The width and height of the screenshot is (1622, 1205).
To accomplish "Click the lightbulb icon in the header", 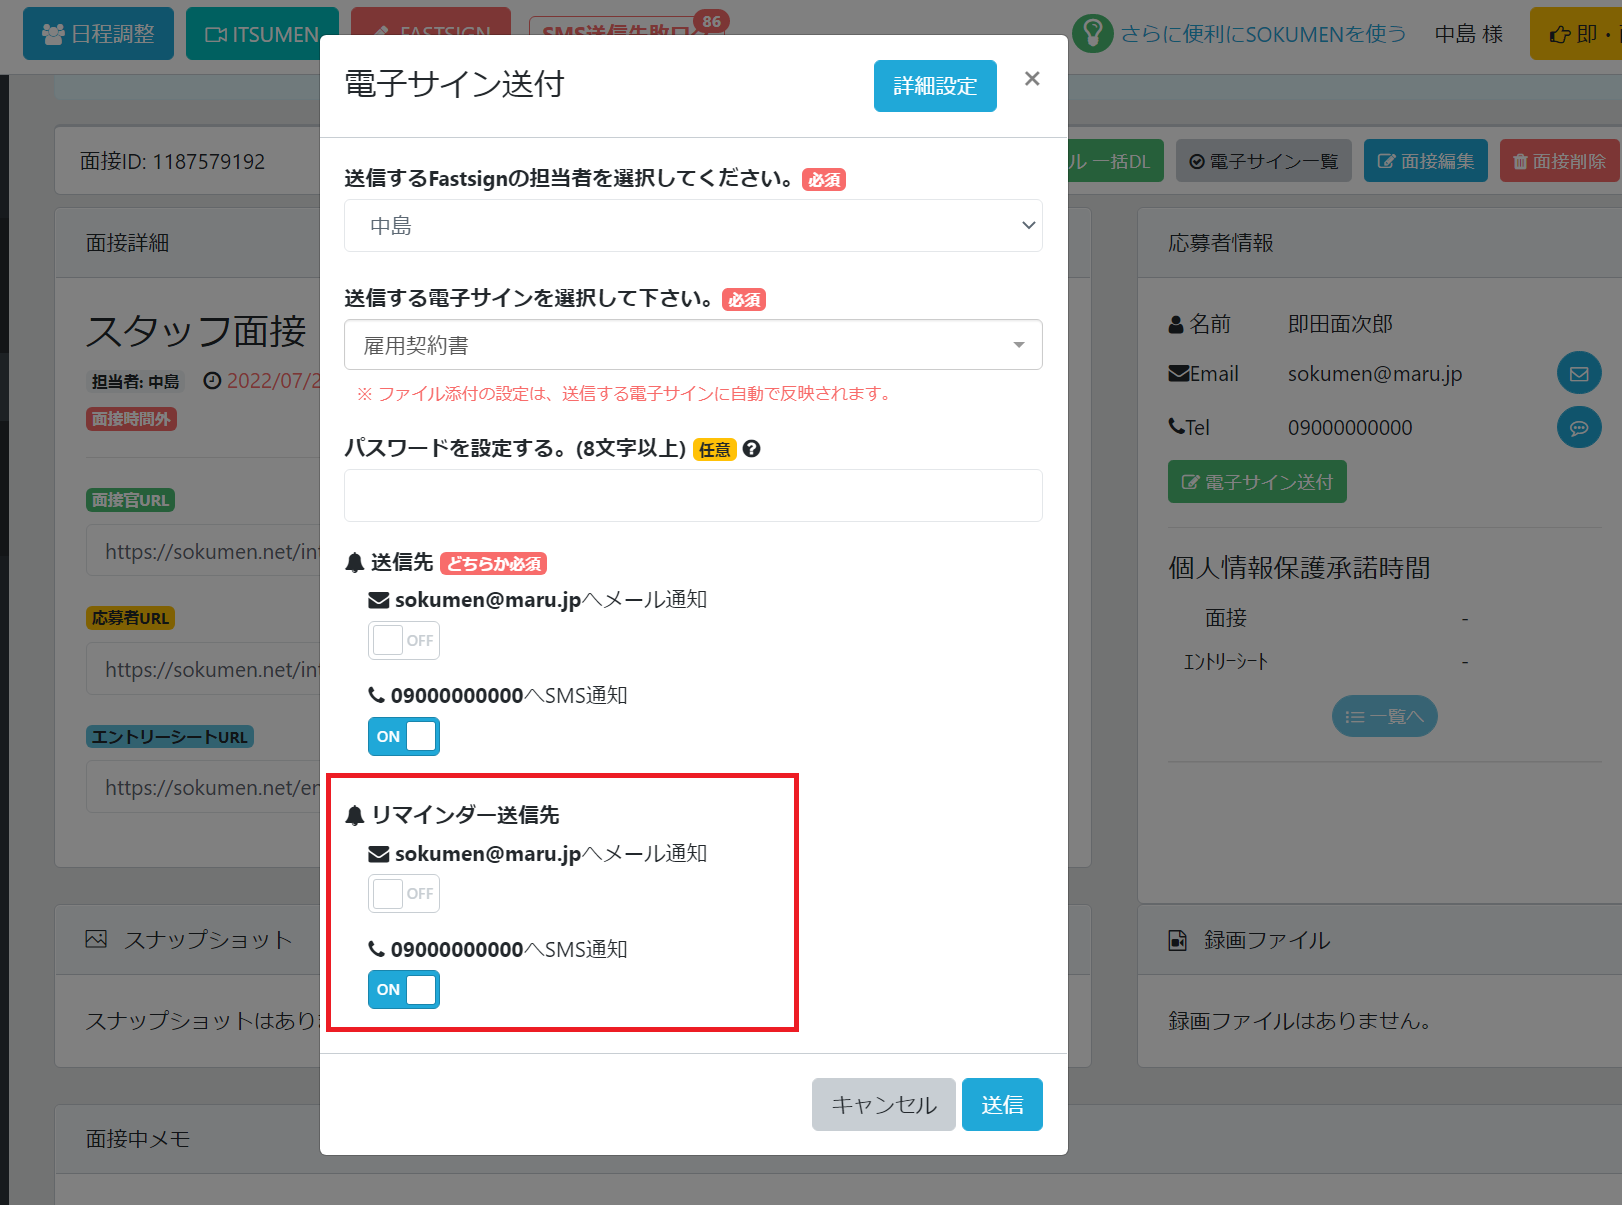I will point(1093,34).
